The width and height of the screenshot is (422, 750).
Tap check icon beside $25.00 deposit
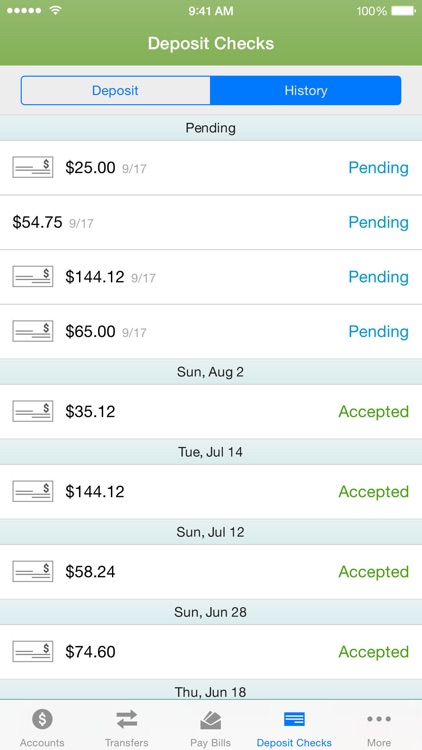point(33,167)
